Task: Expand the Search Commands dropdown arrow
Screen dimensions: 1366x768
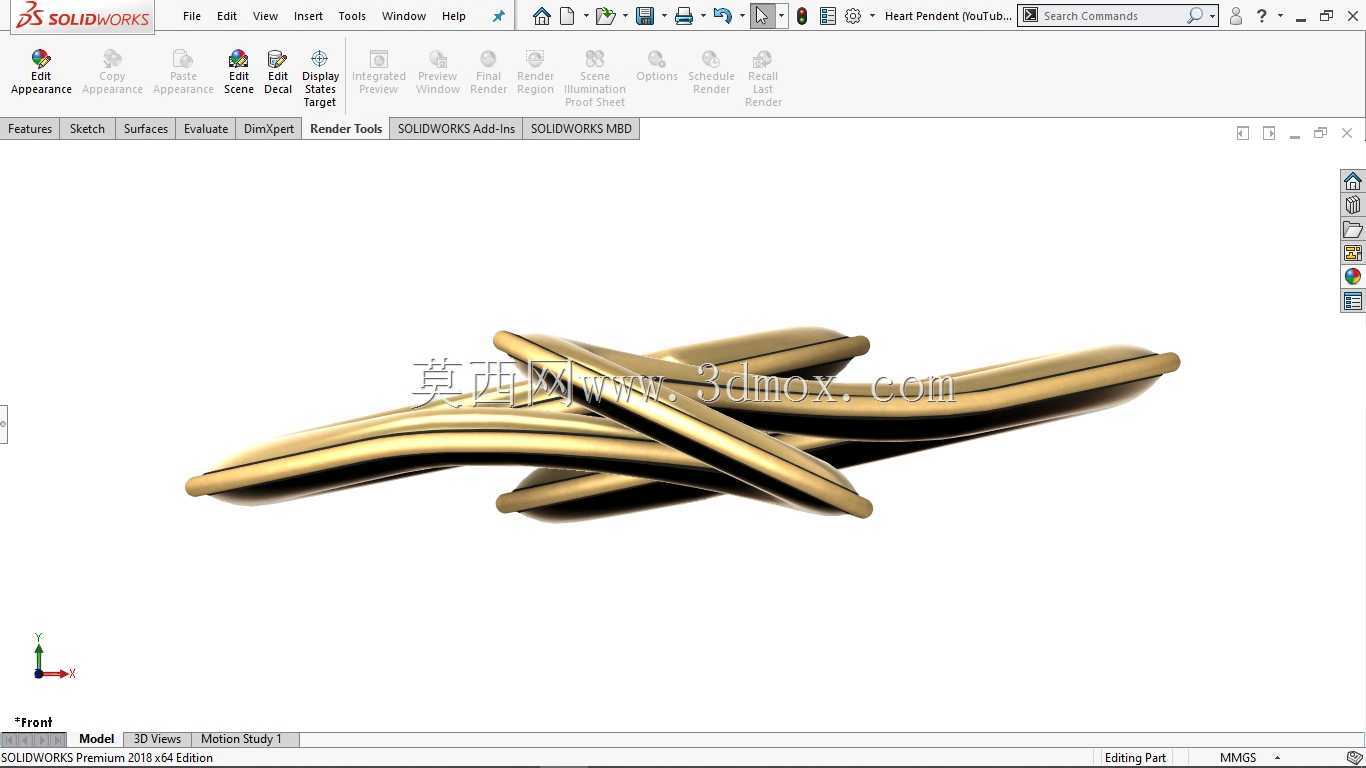Action: (1212, 16)
